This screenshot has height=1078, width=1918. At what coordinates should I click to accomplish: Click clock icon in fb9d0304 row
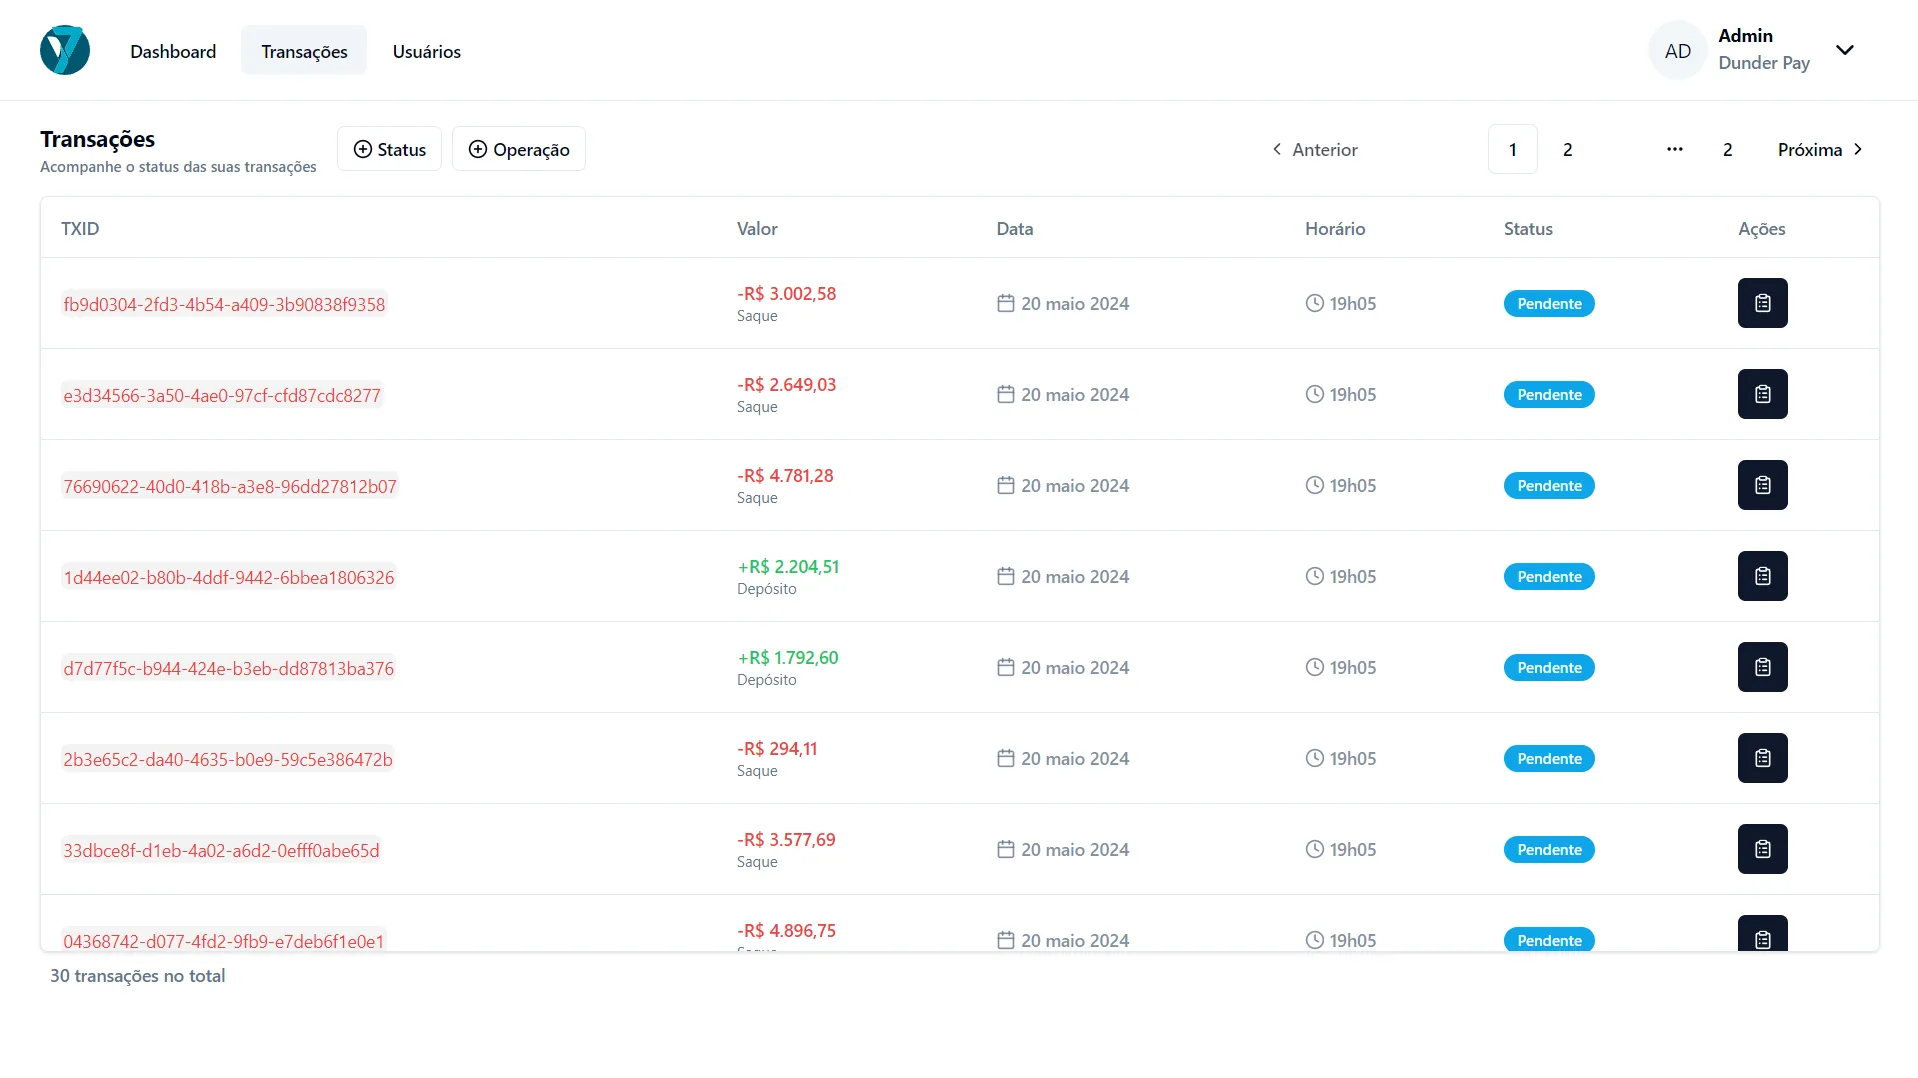1314,303
